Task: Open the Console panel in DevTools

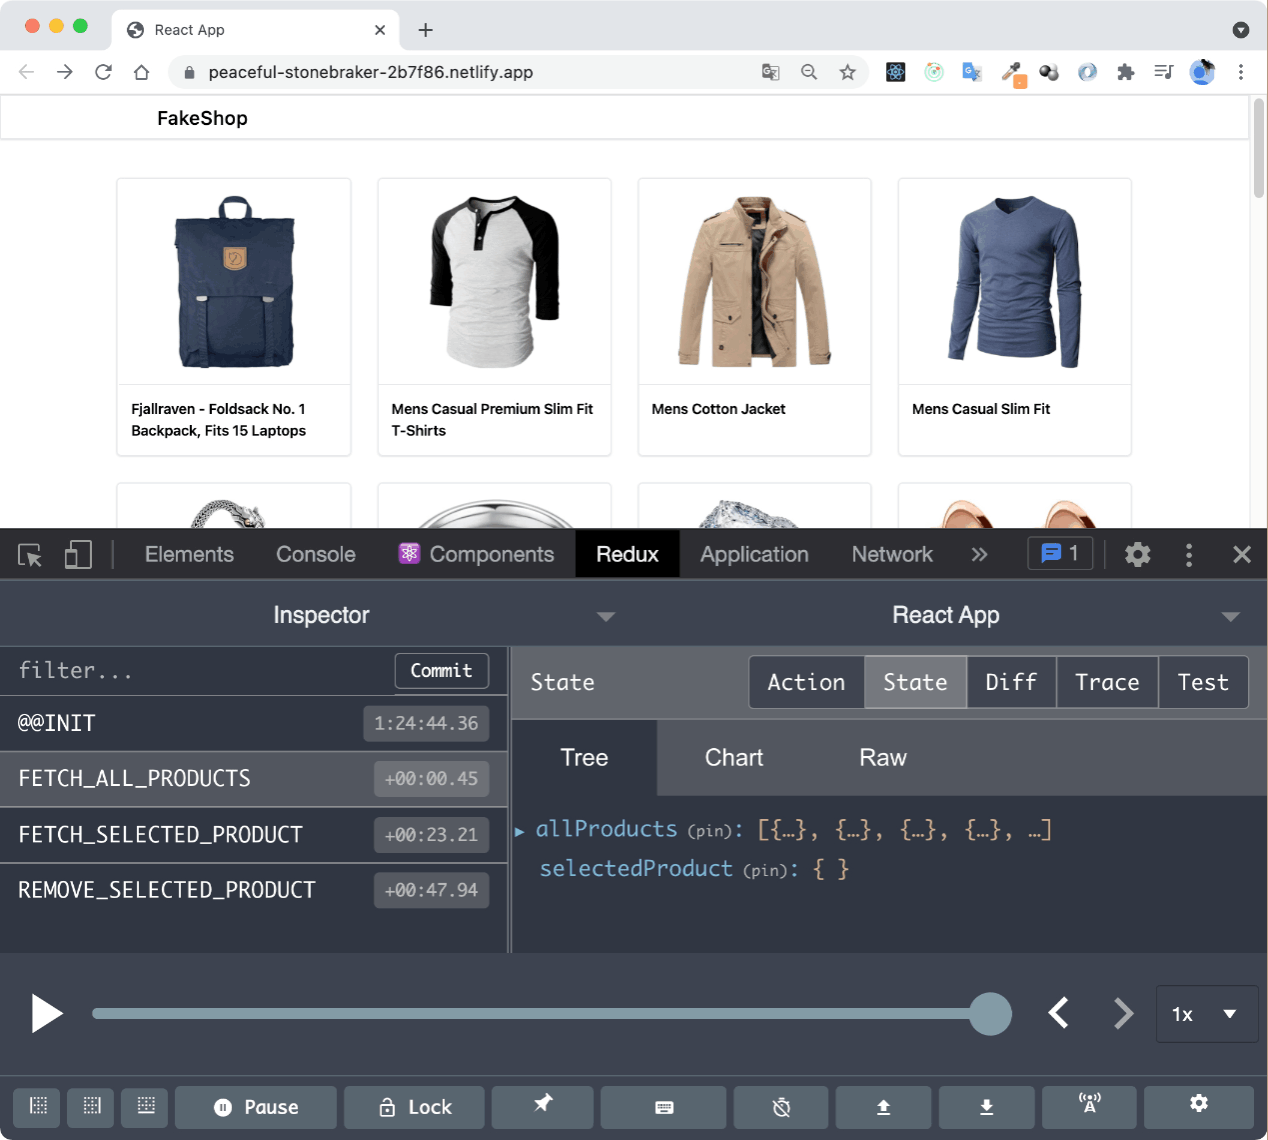Action: [314, 554]
